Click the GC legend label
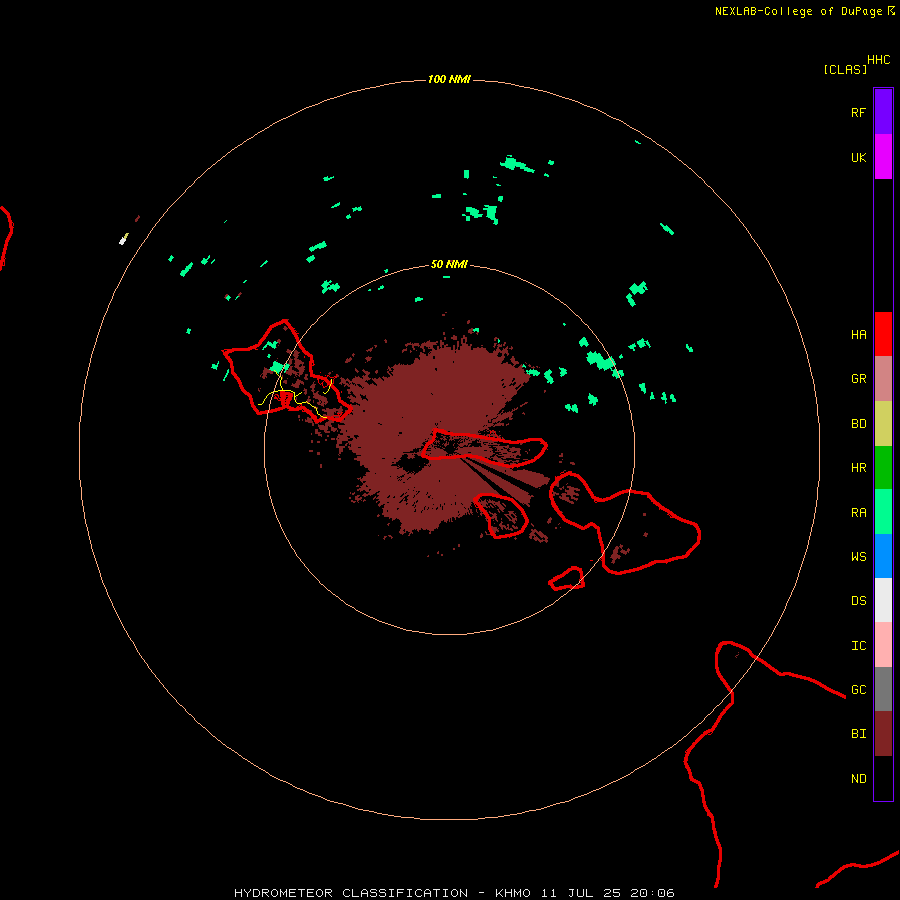Viewport: 900px width, 900px height. (858, 689)
